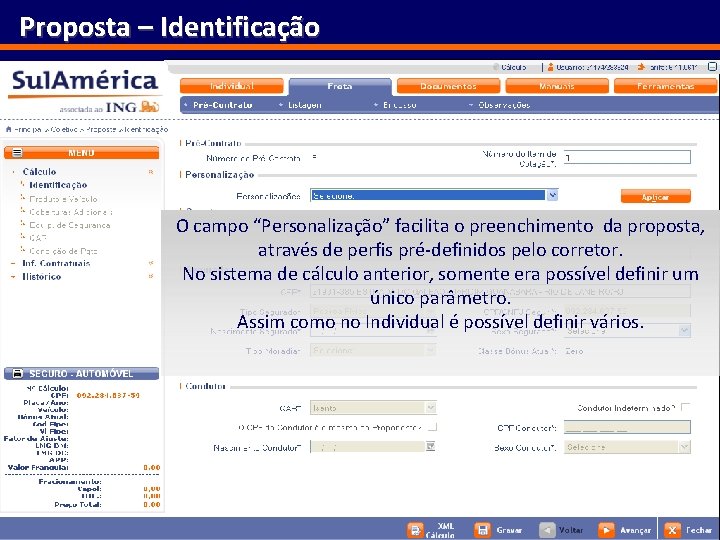Image resolution: width=720 pixels, height=540 pixels.
Task: Open Equip. de Segurança in side menu
Action: pos(69,225)
